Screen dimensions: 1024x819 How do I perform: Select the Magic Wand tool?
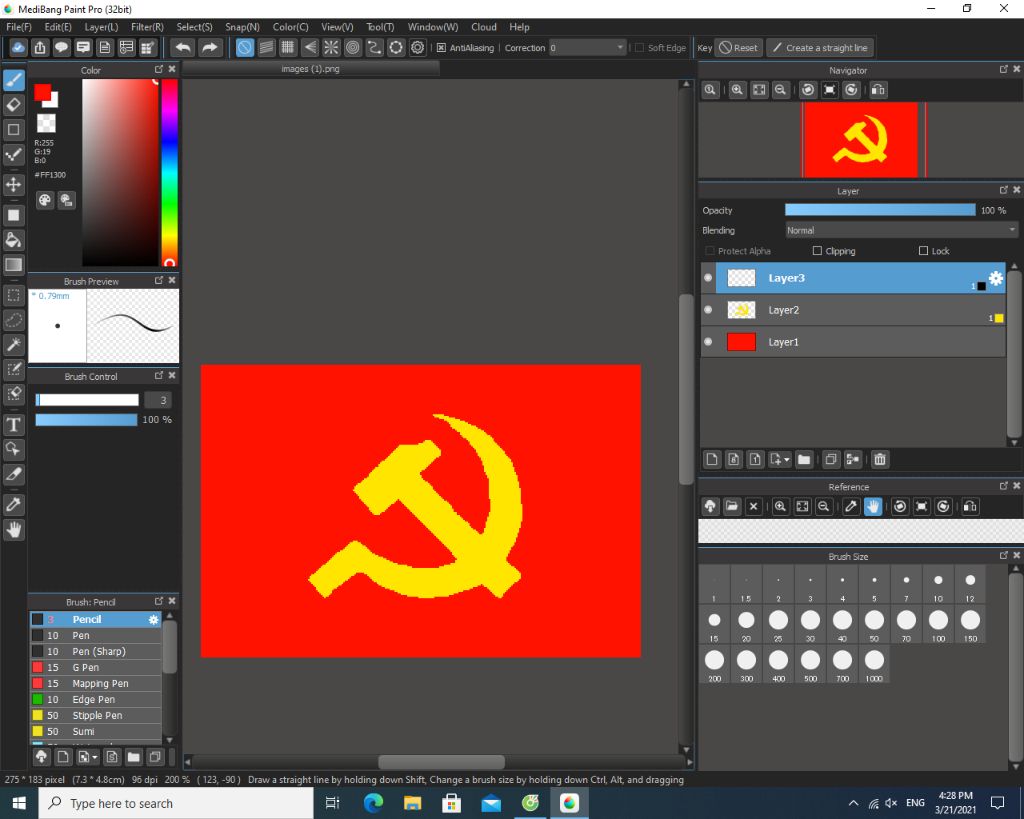[14, 345]
